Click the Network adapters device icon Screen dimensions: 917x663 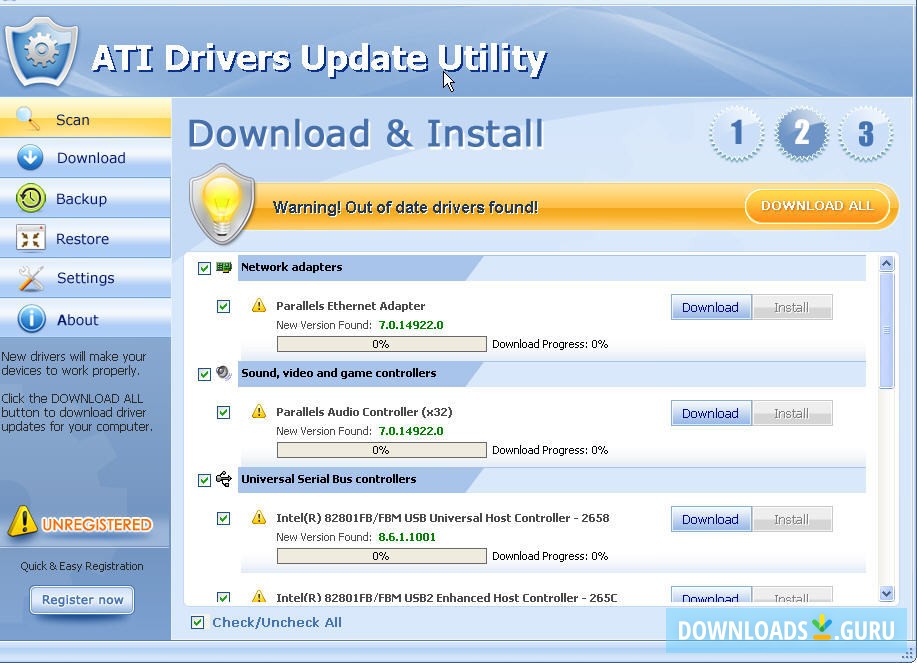coord(223,267)
